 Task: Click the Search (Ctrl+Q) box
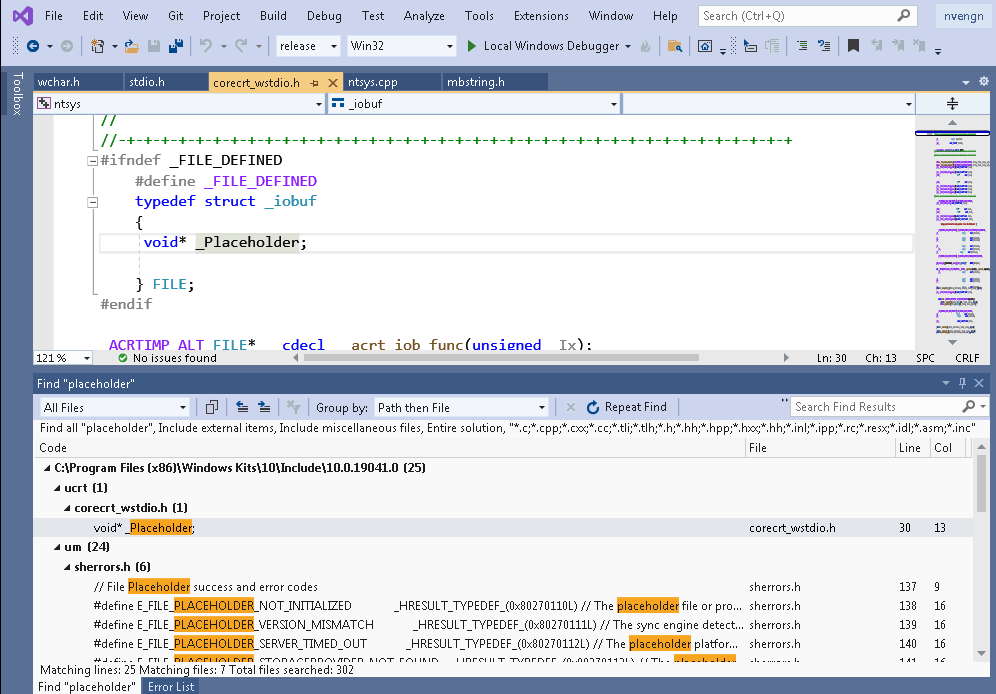(x=807, y=16)
